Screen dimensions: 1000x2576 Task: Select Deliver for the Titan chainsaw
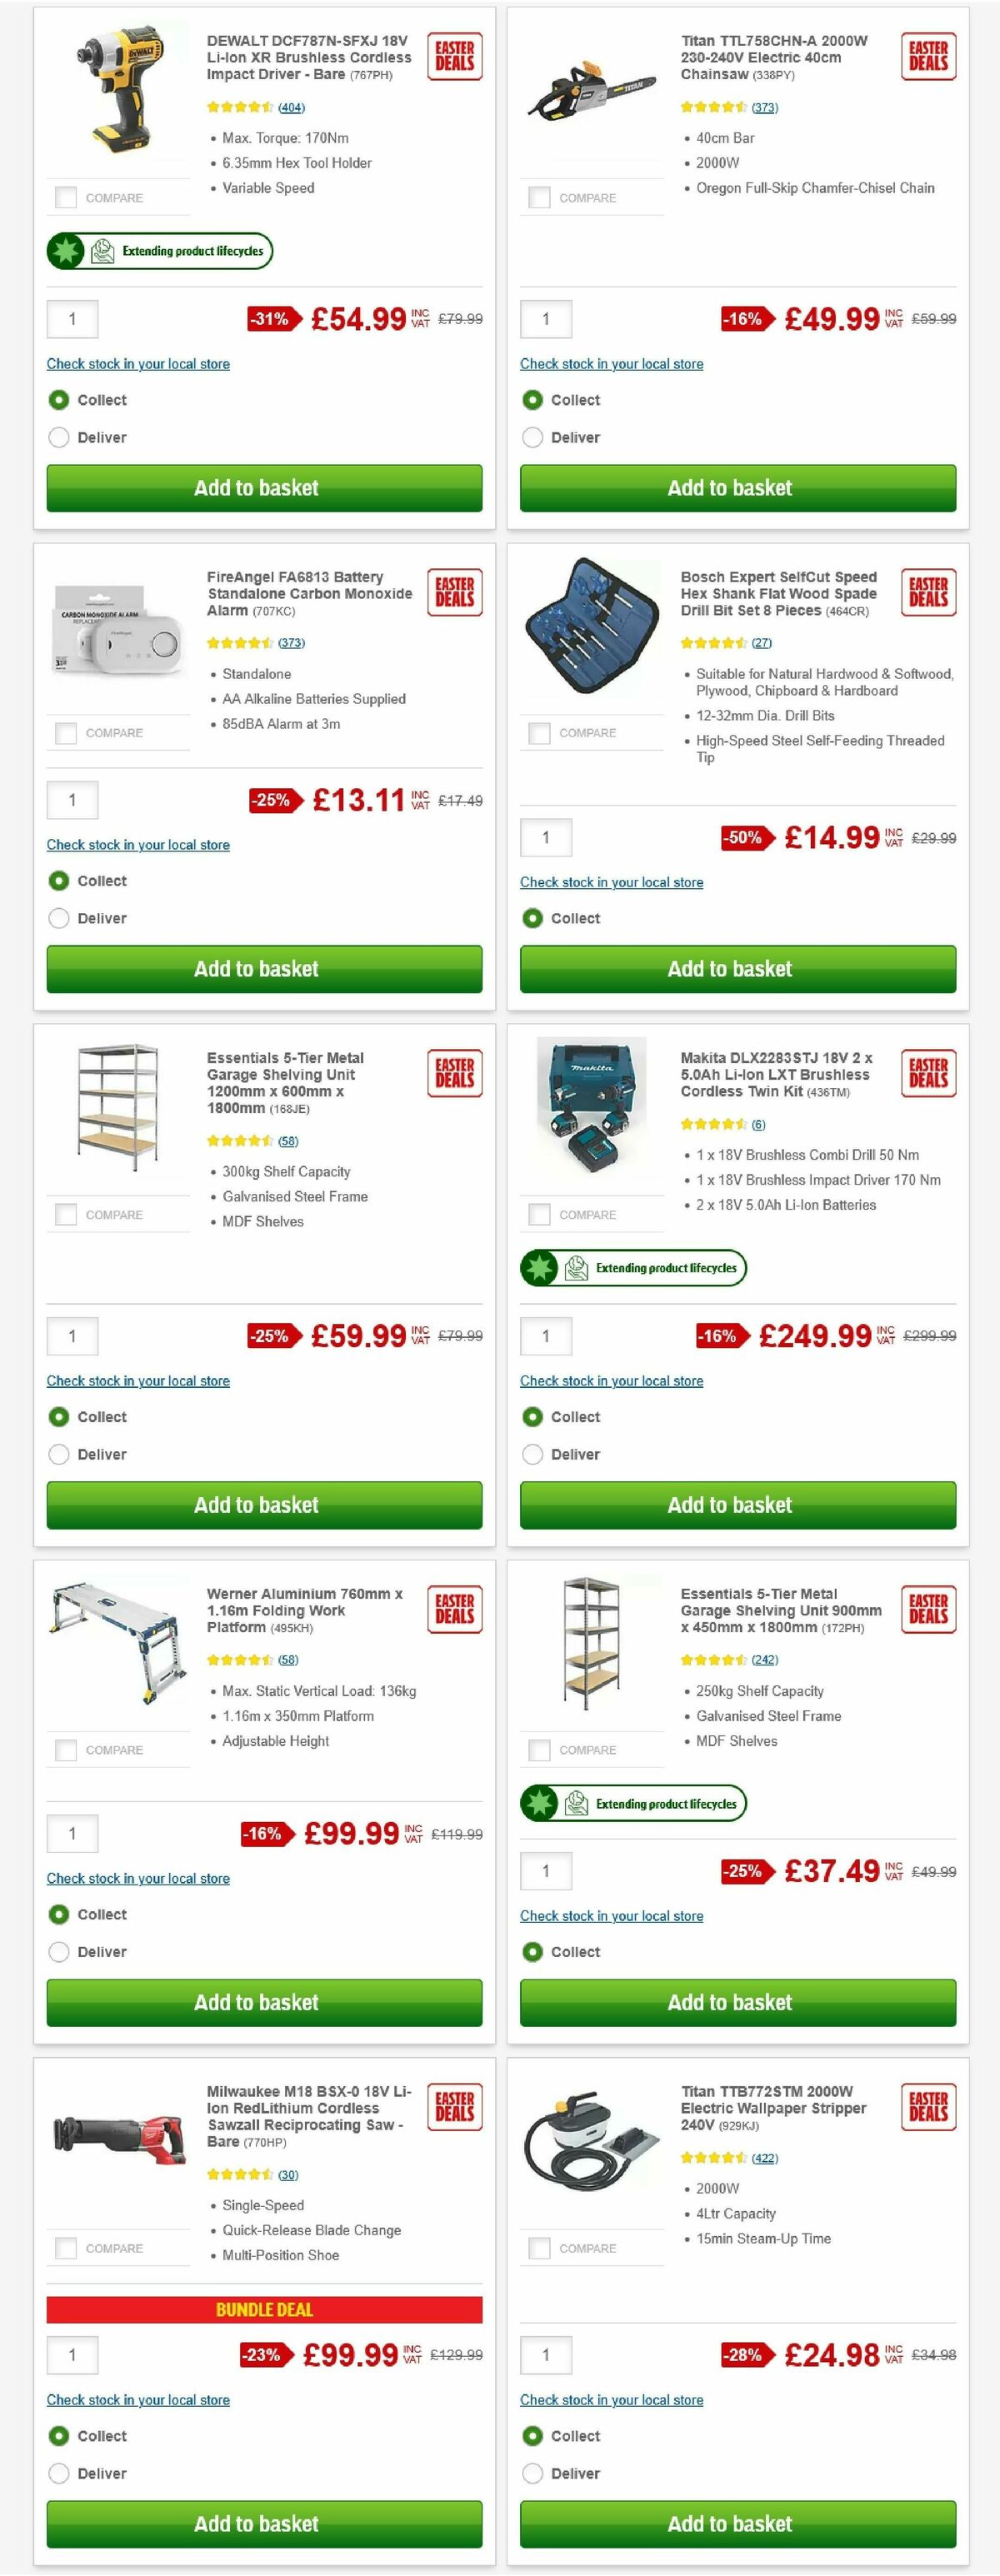tap(532, 437)
